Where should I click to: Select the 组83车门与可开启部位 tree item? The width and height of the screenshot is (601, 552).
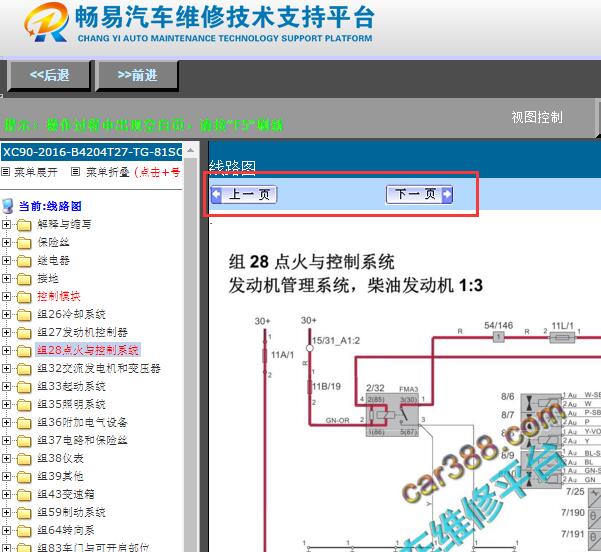pos(93,547)
